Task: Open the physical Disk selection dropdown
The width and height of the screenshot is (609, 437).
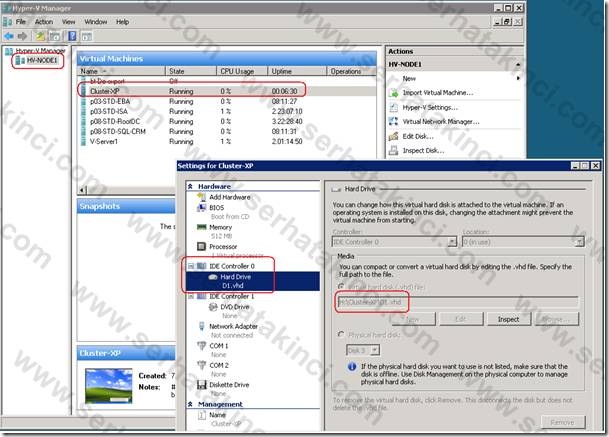Action: tap(374, 350)
